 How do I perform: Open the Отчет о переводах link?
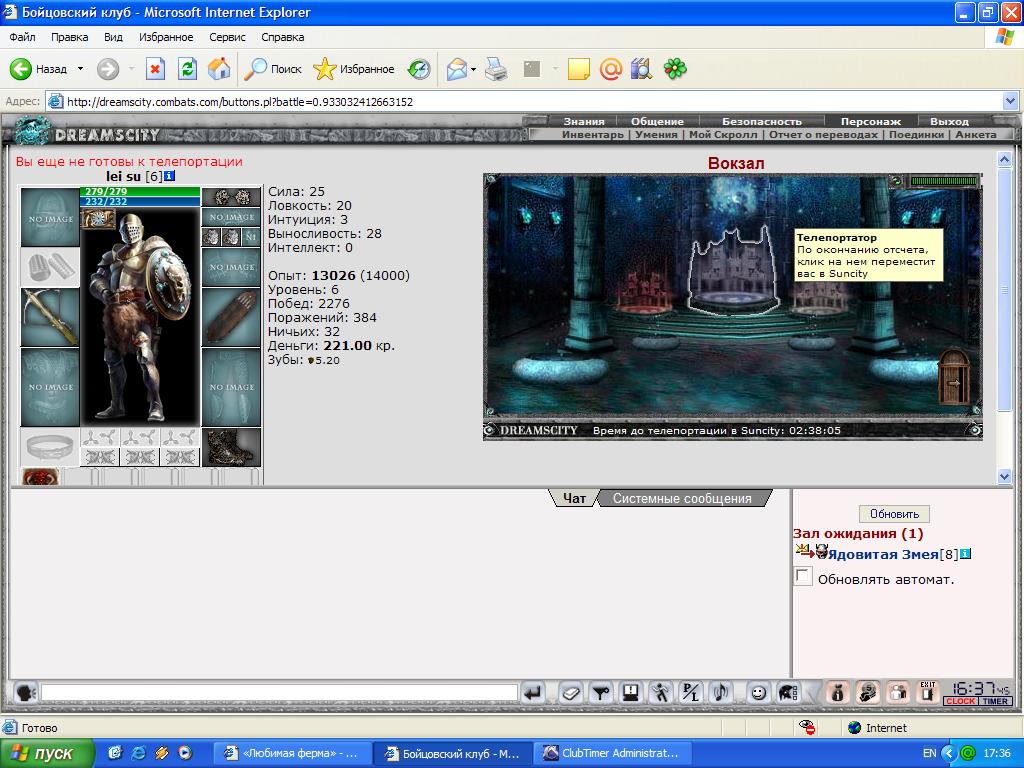point(824,135)
